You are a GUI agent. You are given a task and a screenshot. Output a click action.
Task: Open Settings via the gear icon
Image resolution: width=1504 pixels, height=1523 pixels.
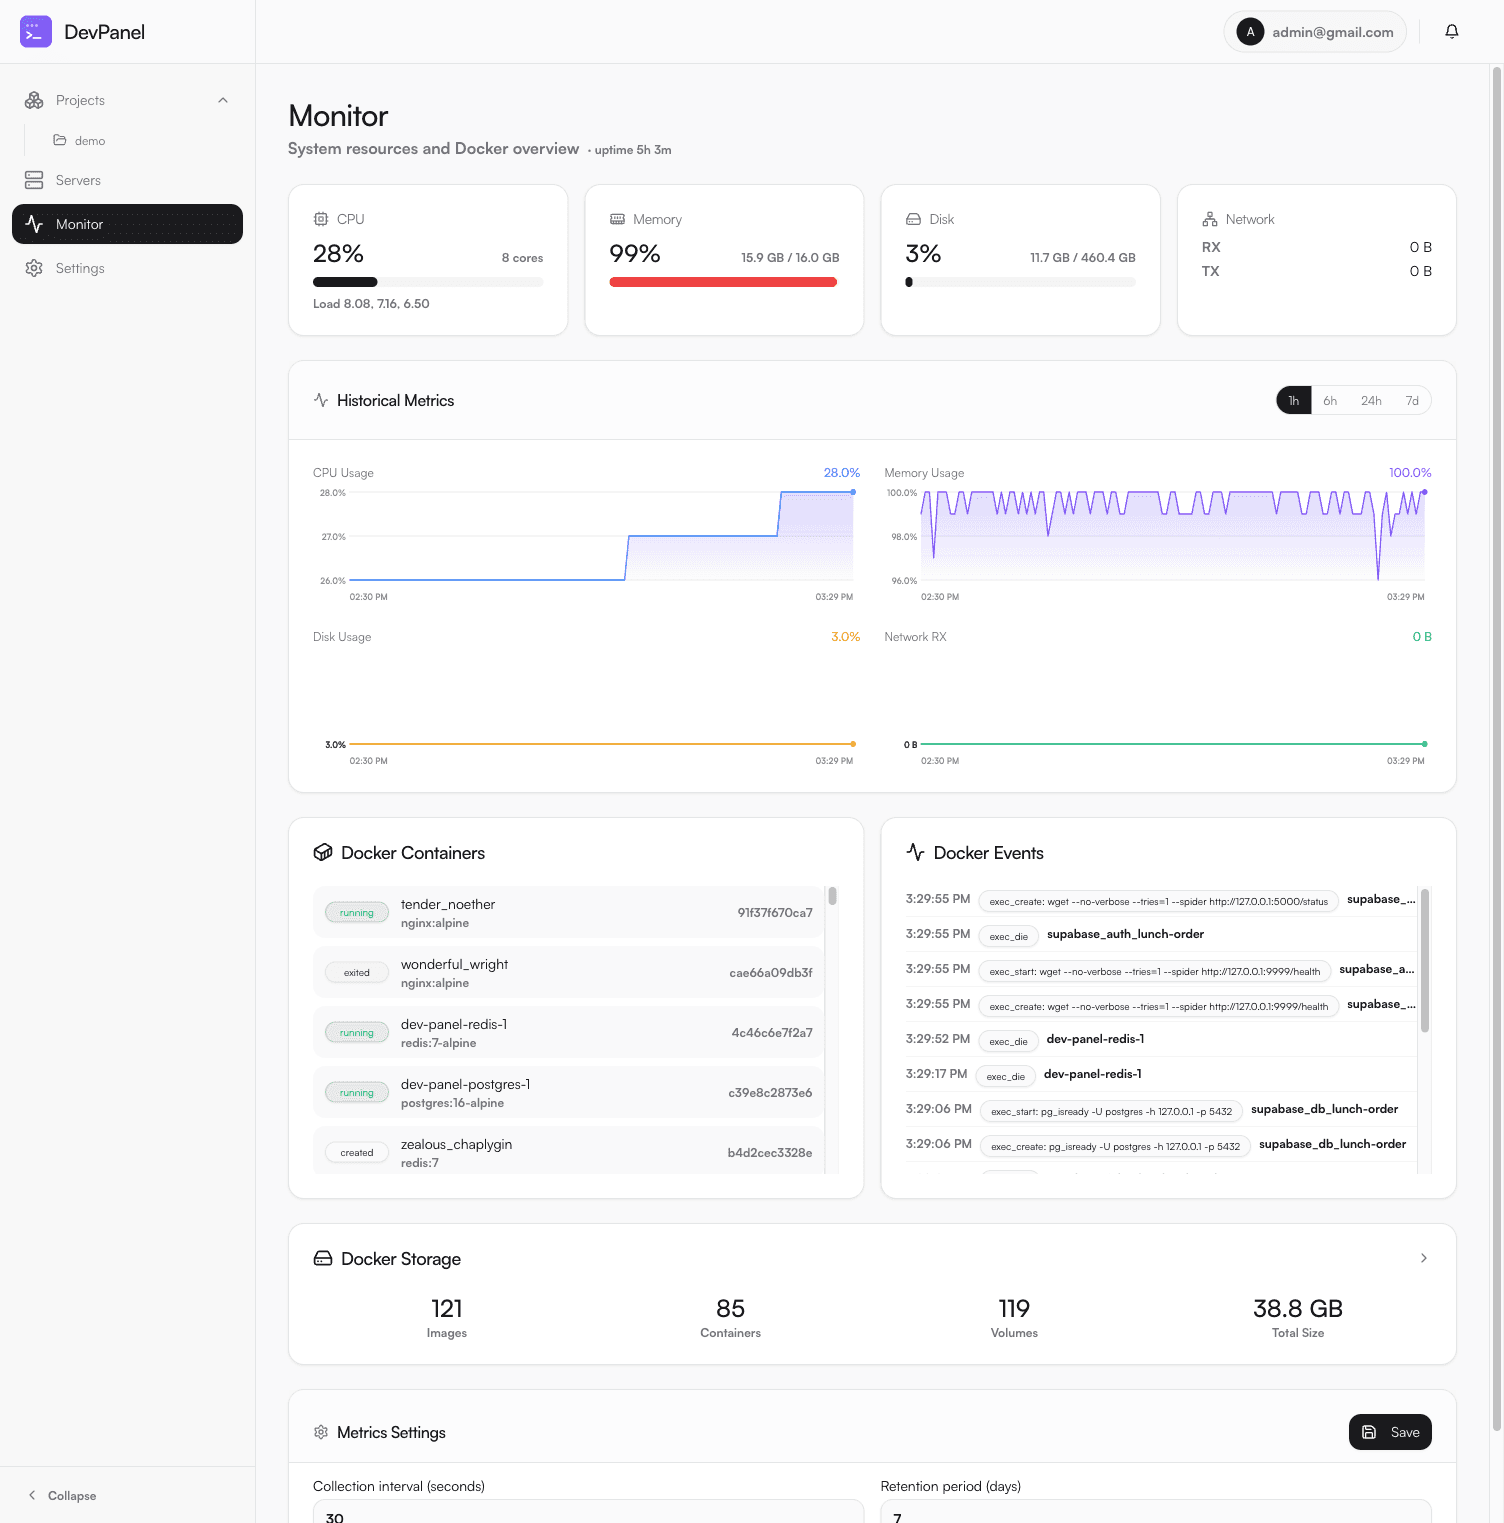34,268
